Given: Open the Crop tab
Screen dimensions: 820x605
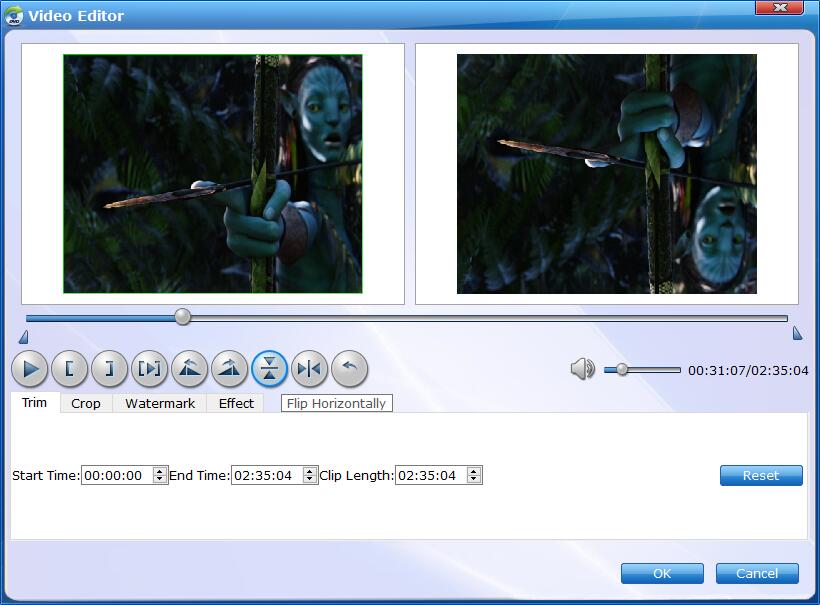Looking at the screenshot, I should click(86, 403).
